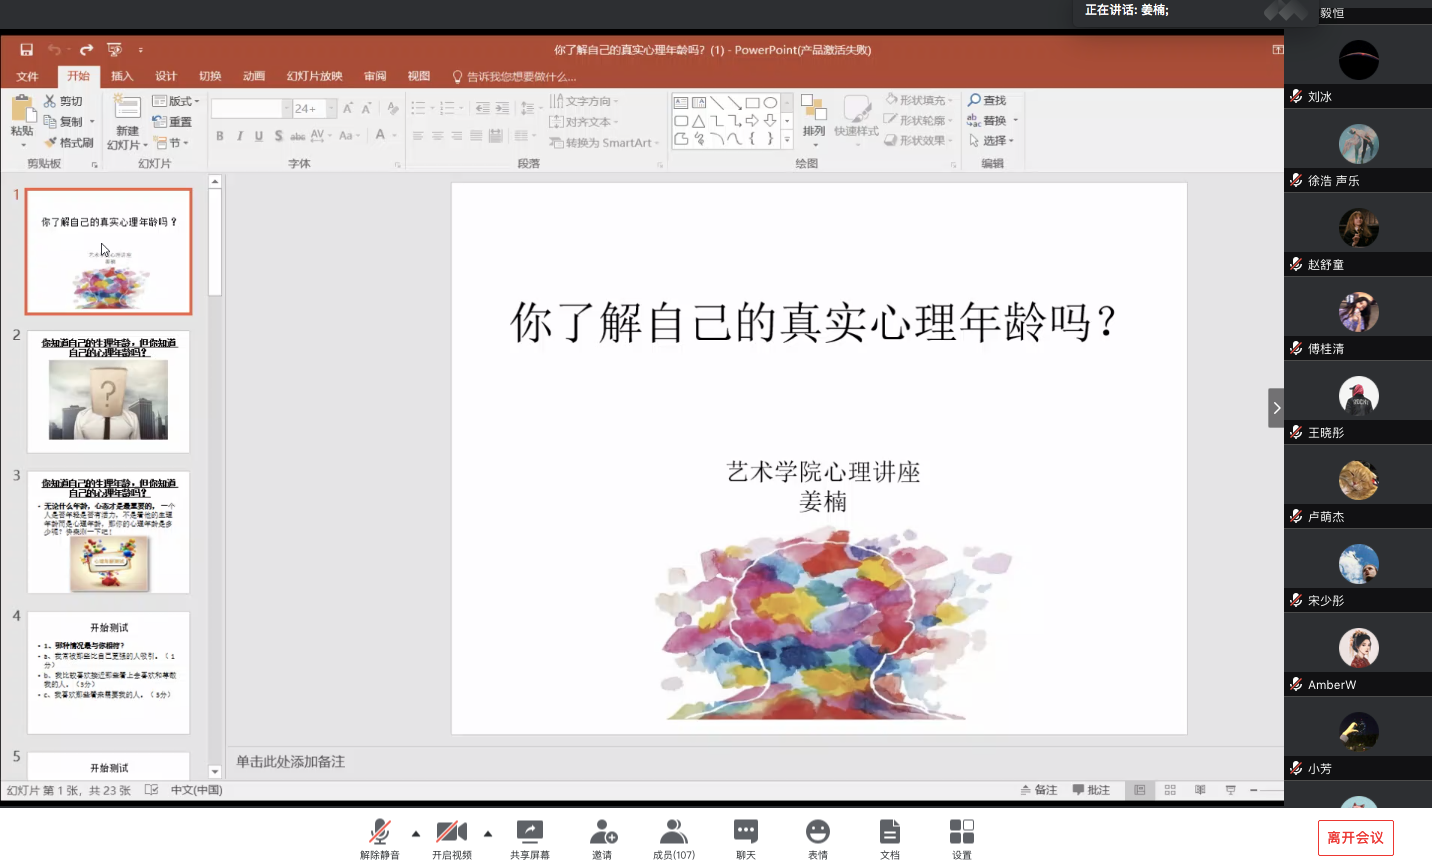The width and height of the screenshot is (1432, 867).
Task: Open the Section (节) dropdown
Action: click(x=171, y=143)
